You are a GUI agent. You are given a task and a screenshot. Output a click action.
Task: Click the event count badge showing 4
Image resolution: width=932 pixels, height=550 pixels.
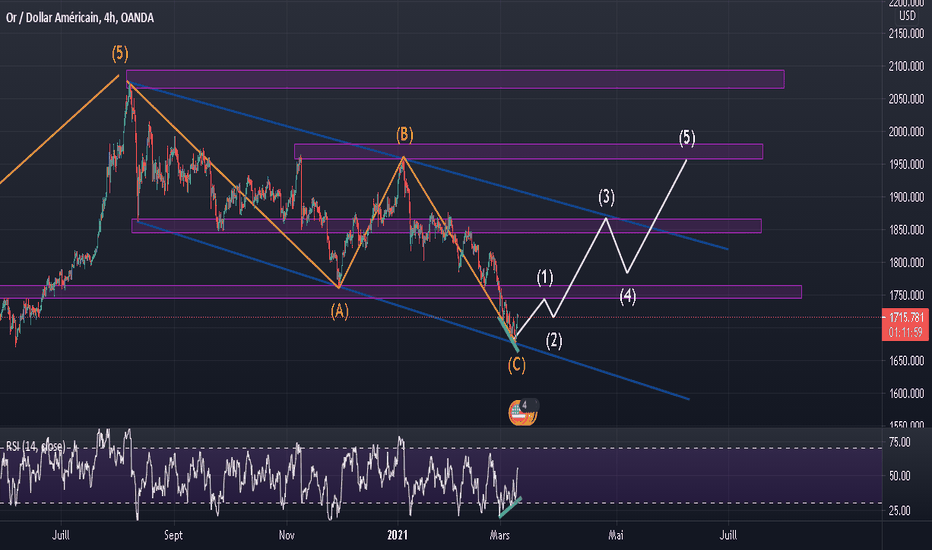pyautogui.click(x=525, y=405)
